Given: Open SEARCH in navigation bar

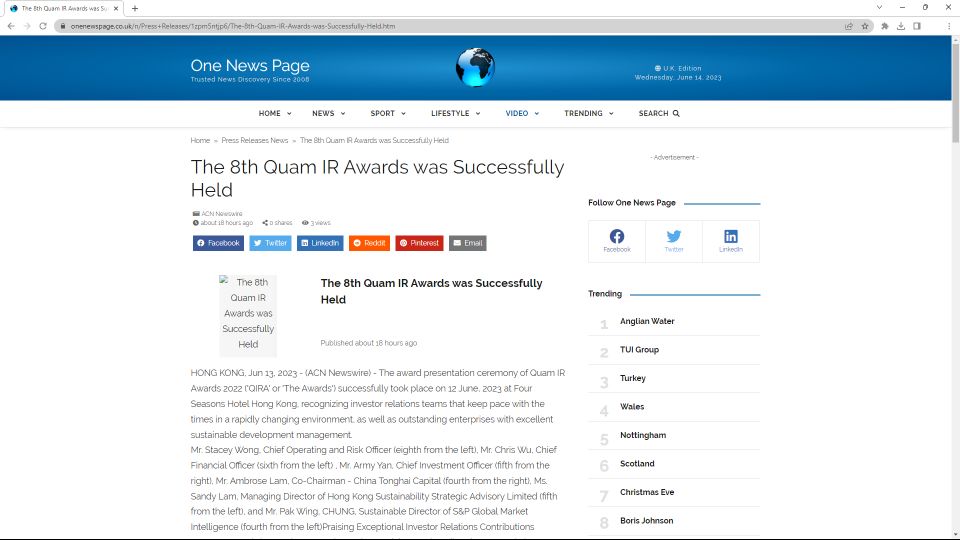Looking at the screenshot, I should [x=659, y=113].
